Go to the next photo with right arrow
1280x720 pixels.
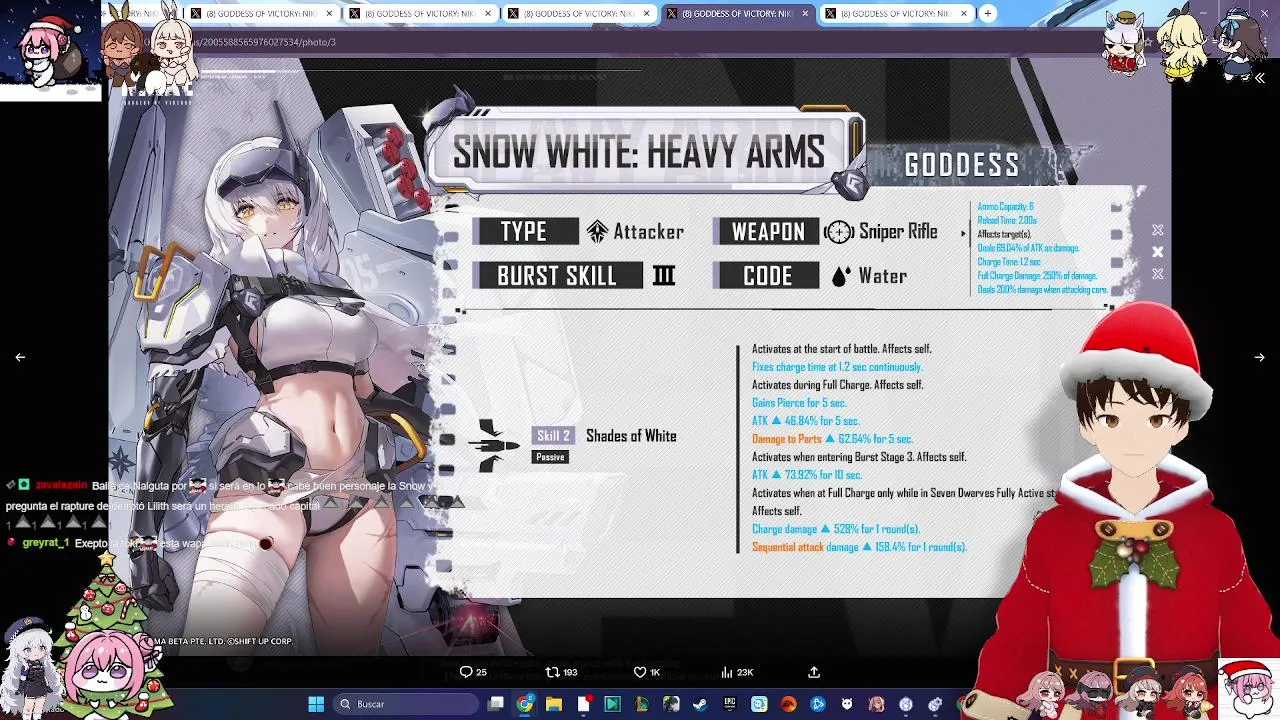point(1259,357)
